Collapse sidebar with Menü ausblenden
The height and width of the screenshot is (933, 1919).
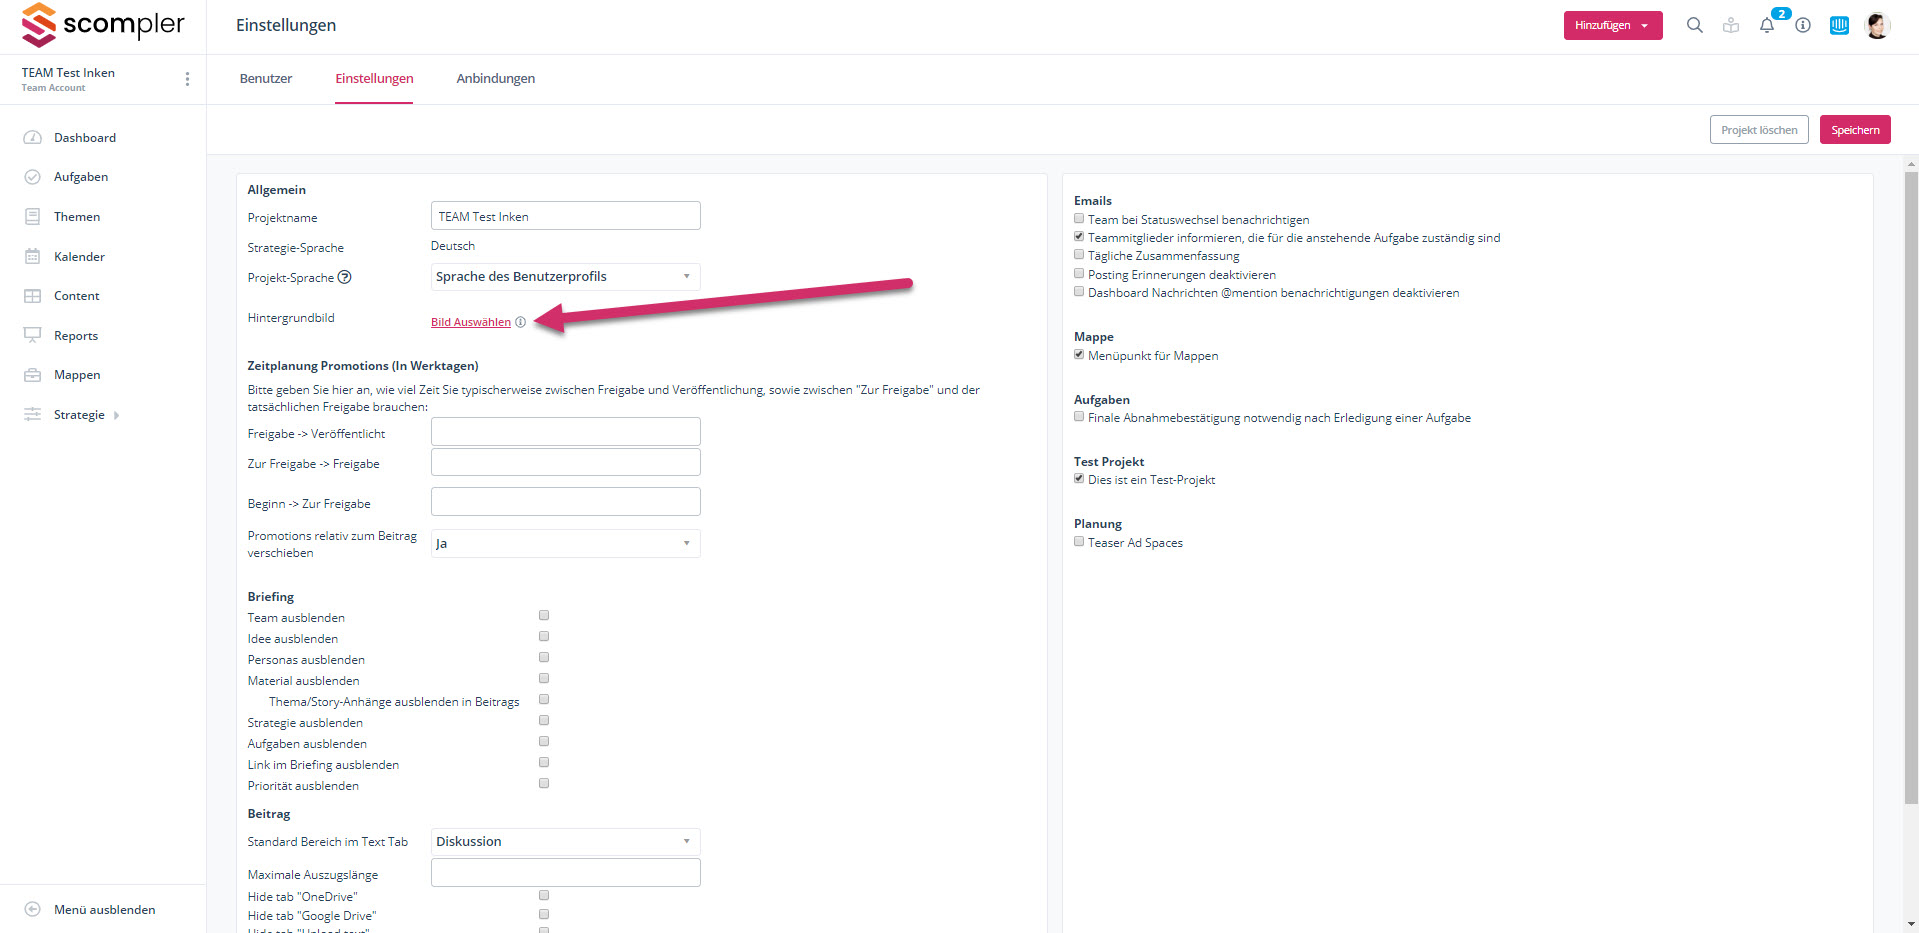pyautogui.click(x=104, y=910)
